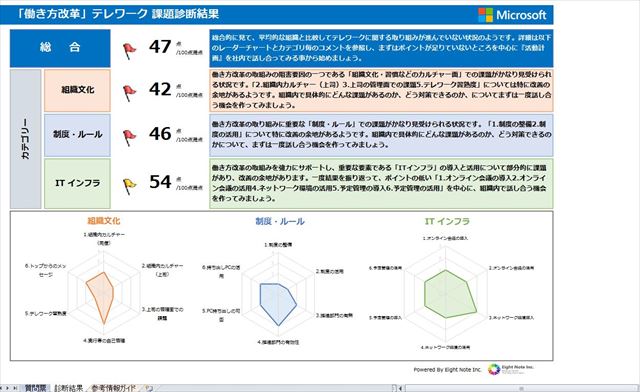
Task: Open the 参考情報ガイド sheet tab
Action: point(113,388)
